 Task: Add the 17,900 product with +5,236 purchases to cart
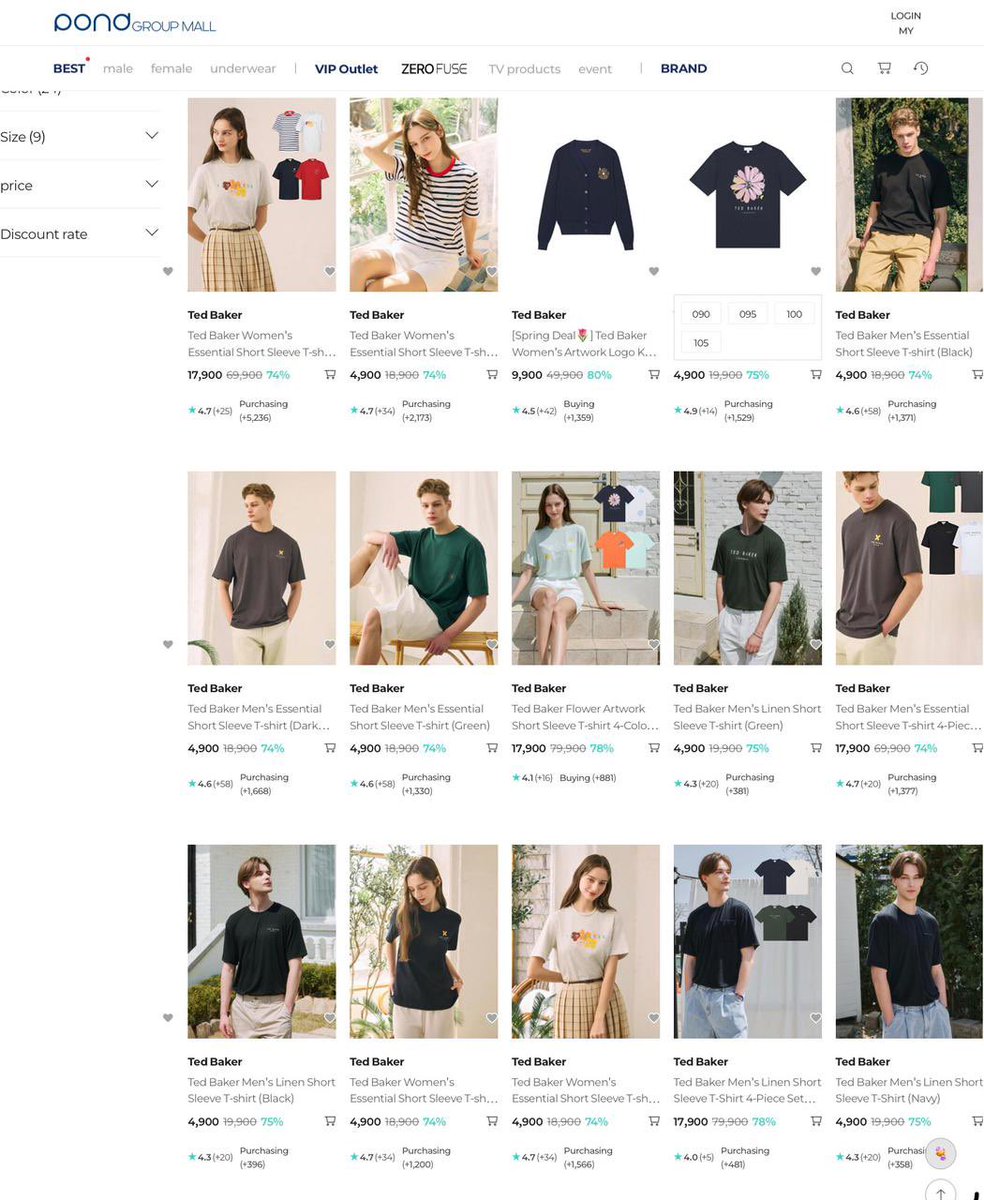(330, 375)
